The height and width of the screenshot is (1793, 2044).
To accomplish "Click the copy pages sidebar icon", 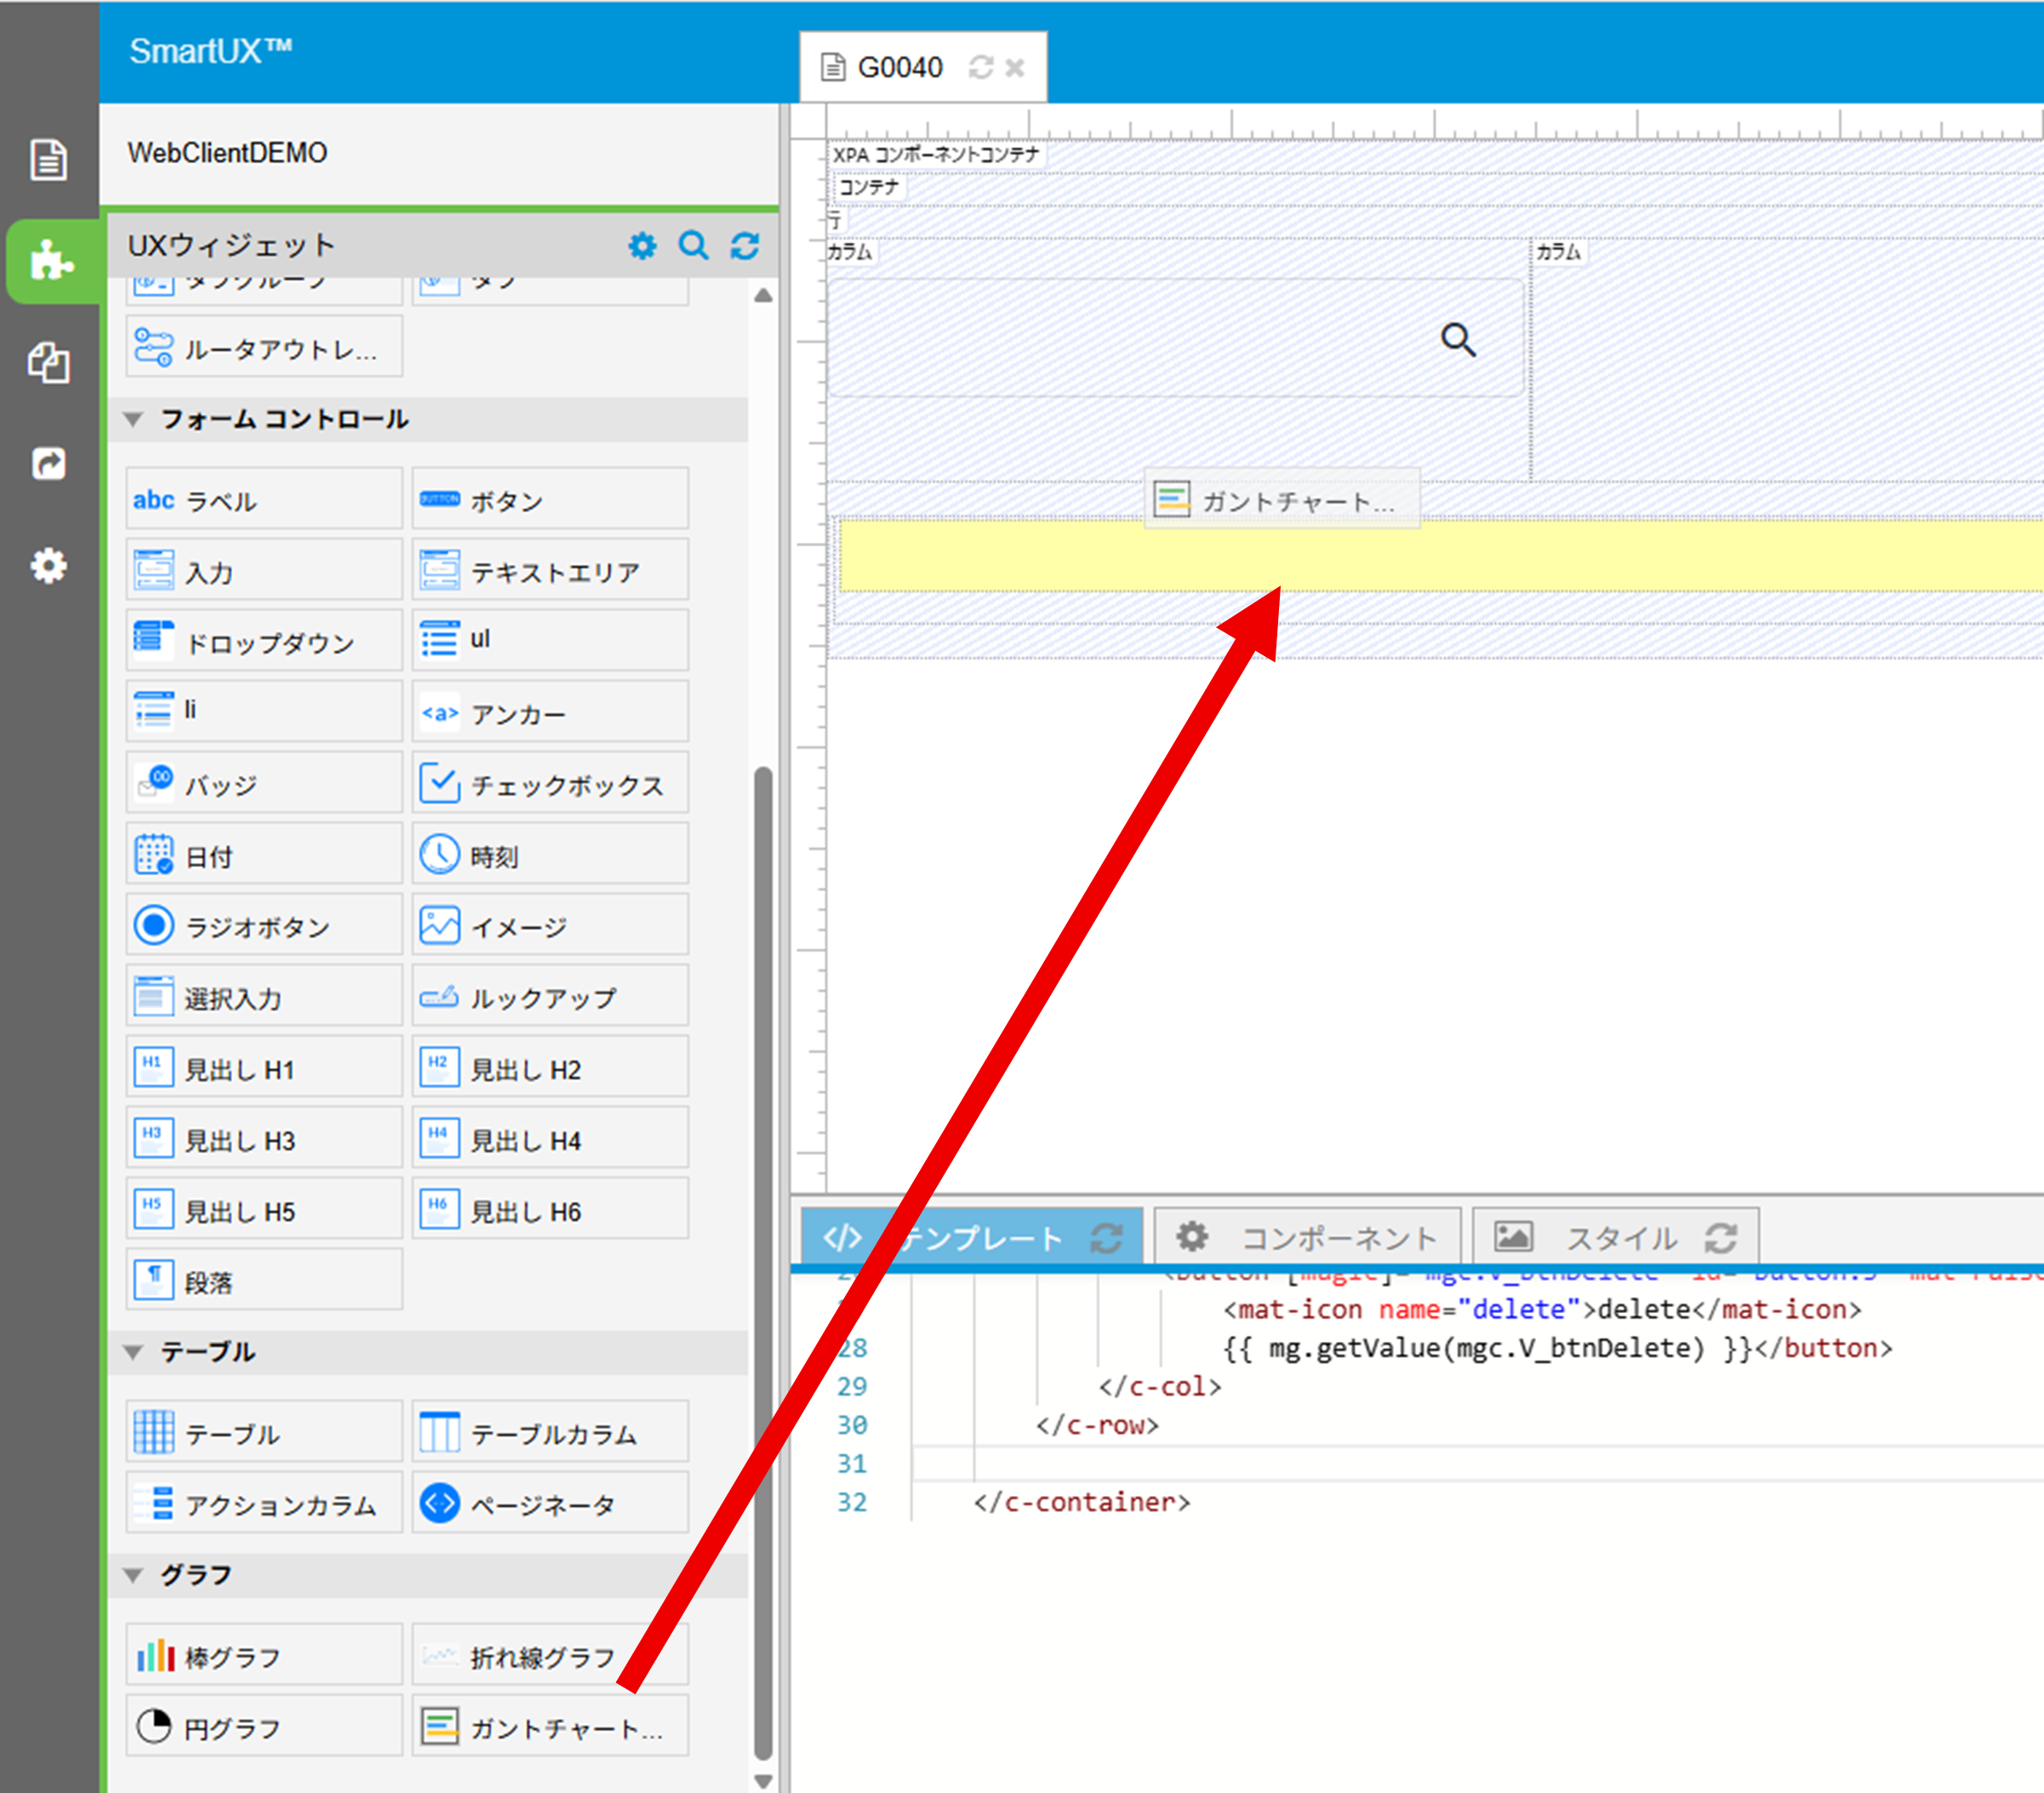I will (48, 363).
